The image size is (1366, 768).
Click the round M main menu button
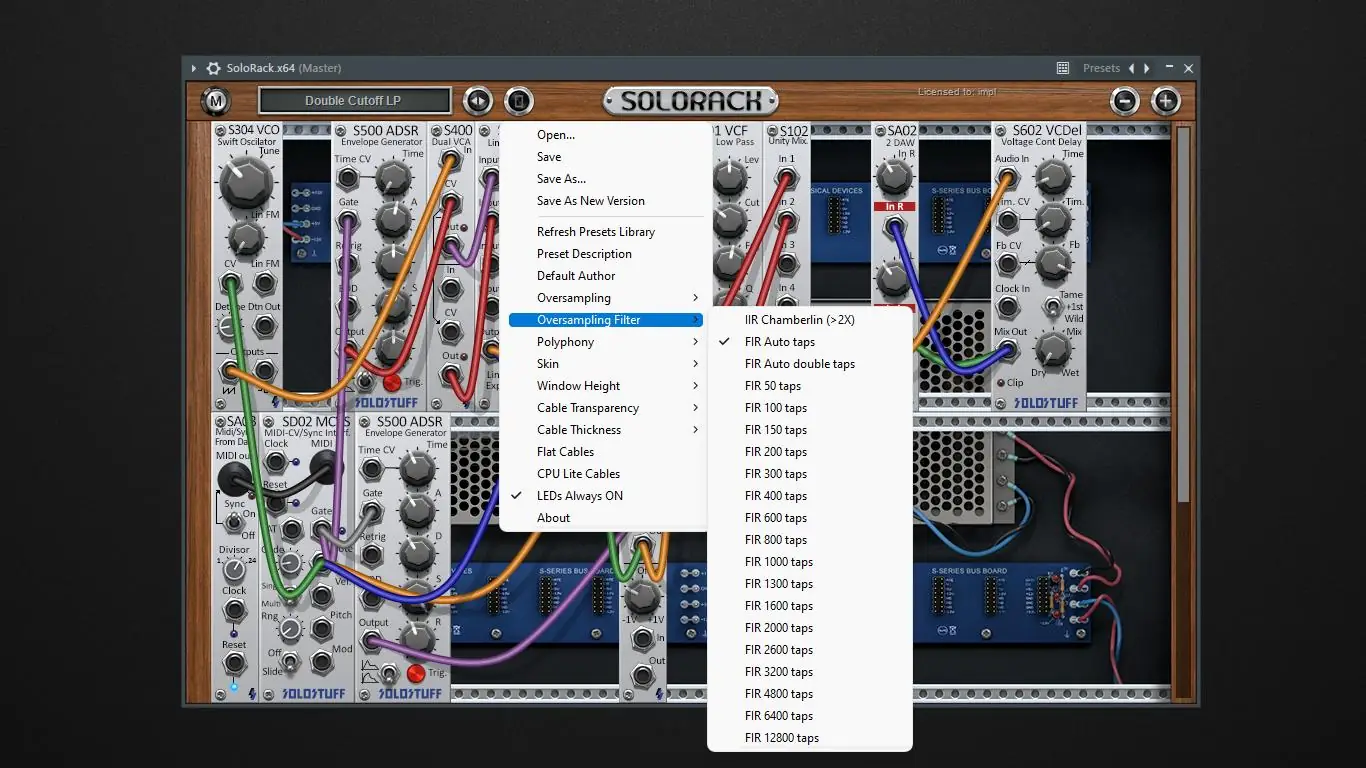click(x=215, y=101)
